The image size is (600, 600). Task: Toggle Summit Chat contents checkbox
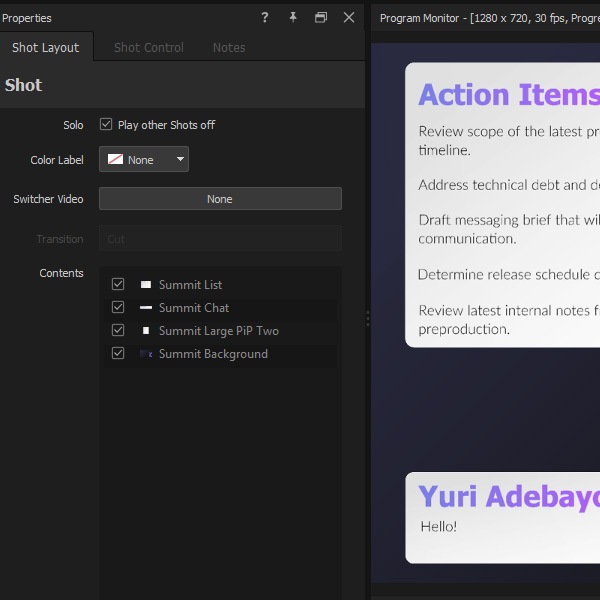[x=118, y=307]
